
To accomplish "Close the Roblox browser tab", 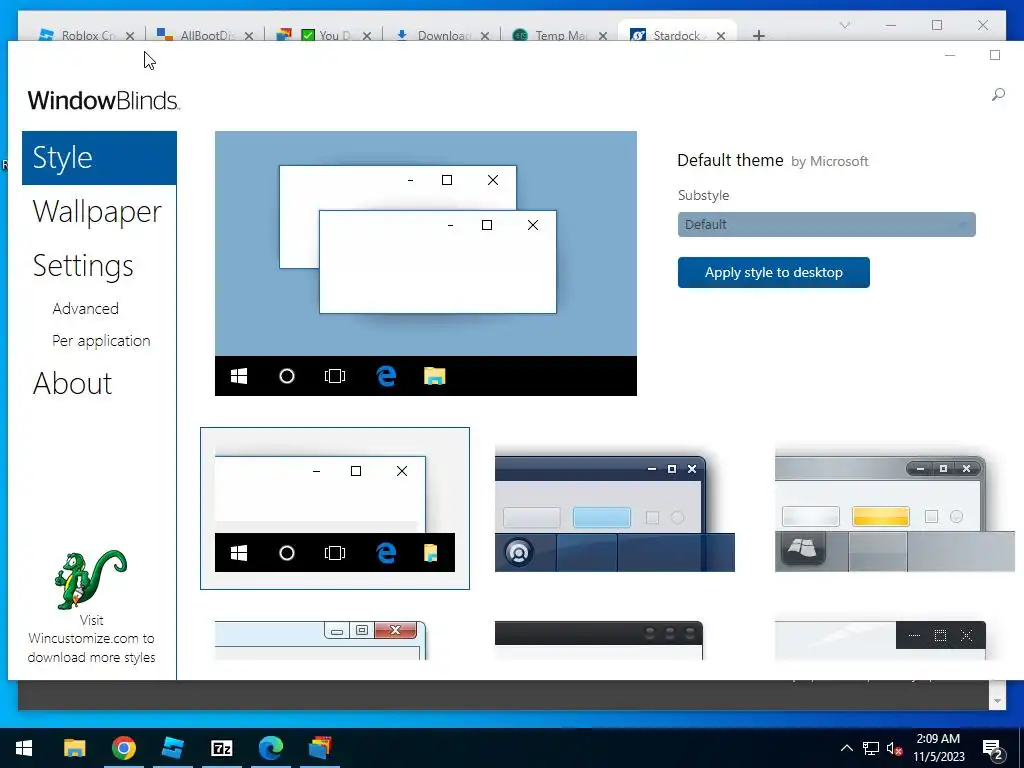I will click(130, 36).
